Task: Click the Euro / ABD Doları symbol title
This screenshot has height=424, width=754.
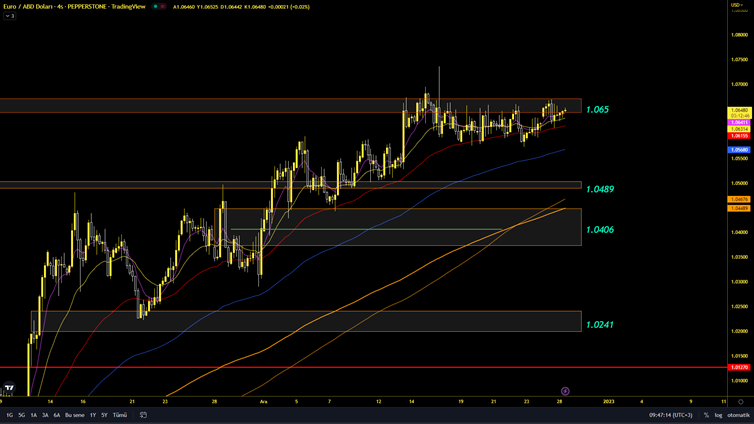Action: click(27, 7)
